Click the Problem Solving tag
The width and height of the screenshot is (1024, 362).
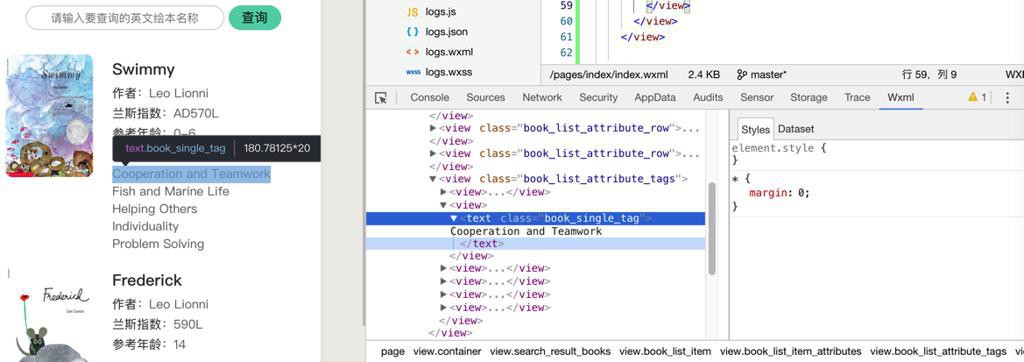tap(158, 244)
